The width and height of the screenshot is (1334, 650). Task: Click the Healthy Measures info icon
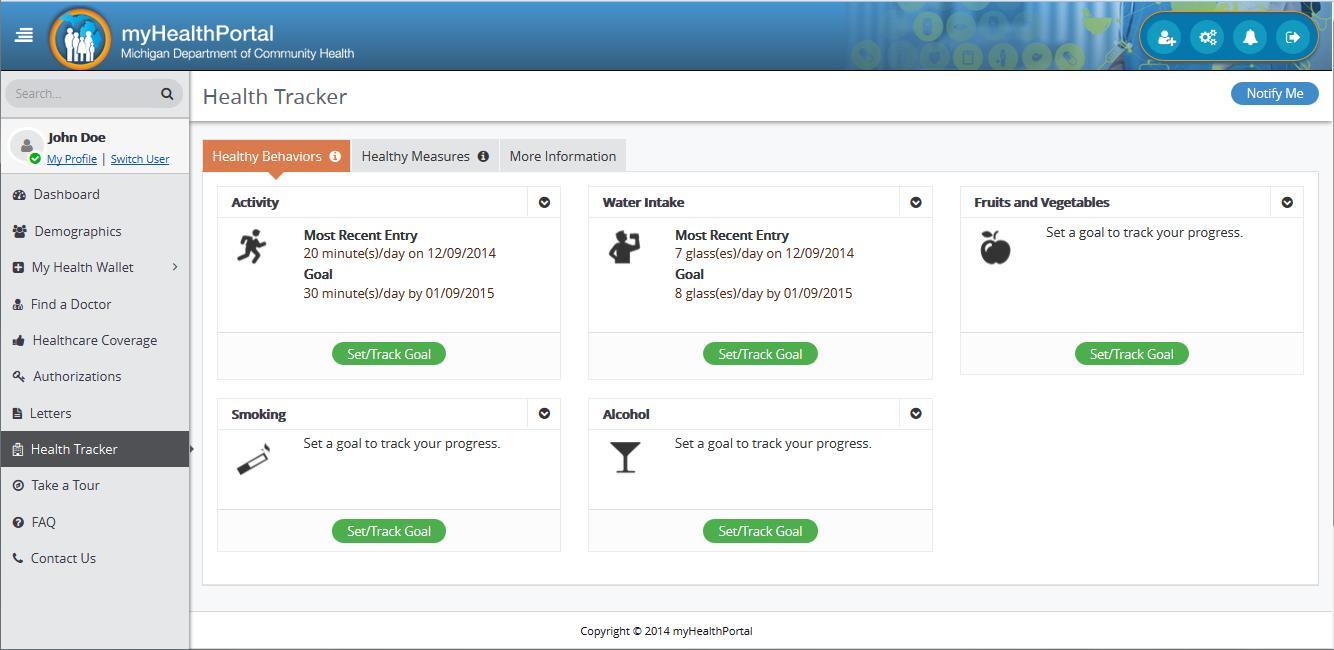tap(483, 156)
